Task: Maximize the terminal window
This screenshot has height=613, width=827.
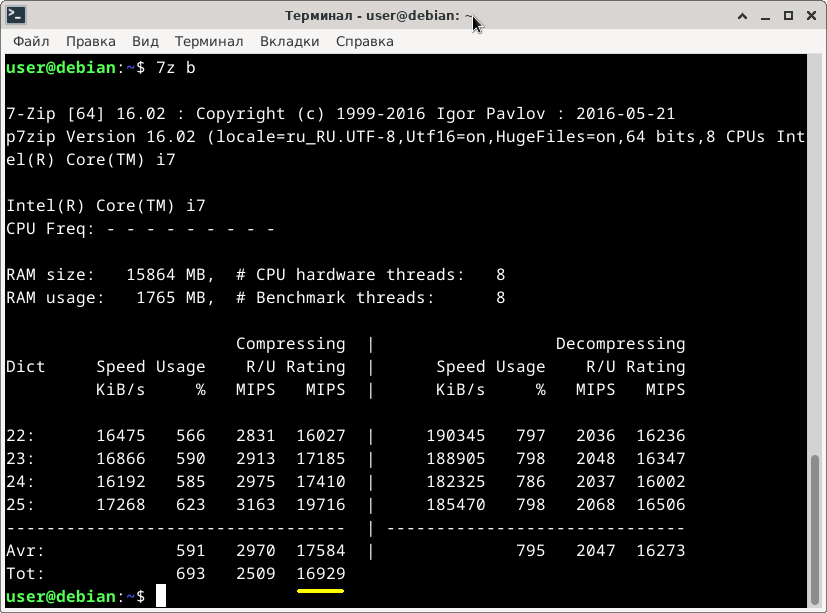Action: (x=788, y=16)
